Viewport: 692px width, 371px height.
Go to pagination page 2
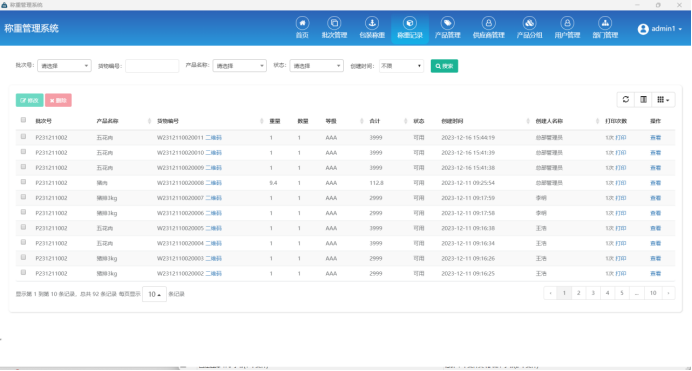(x=579, y=293)
